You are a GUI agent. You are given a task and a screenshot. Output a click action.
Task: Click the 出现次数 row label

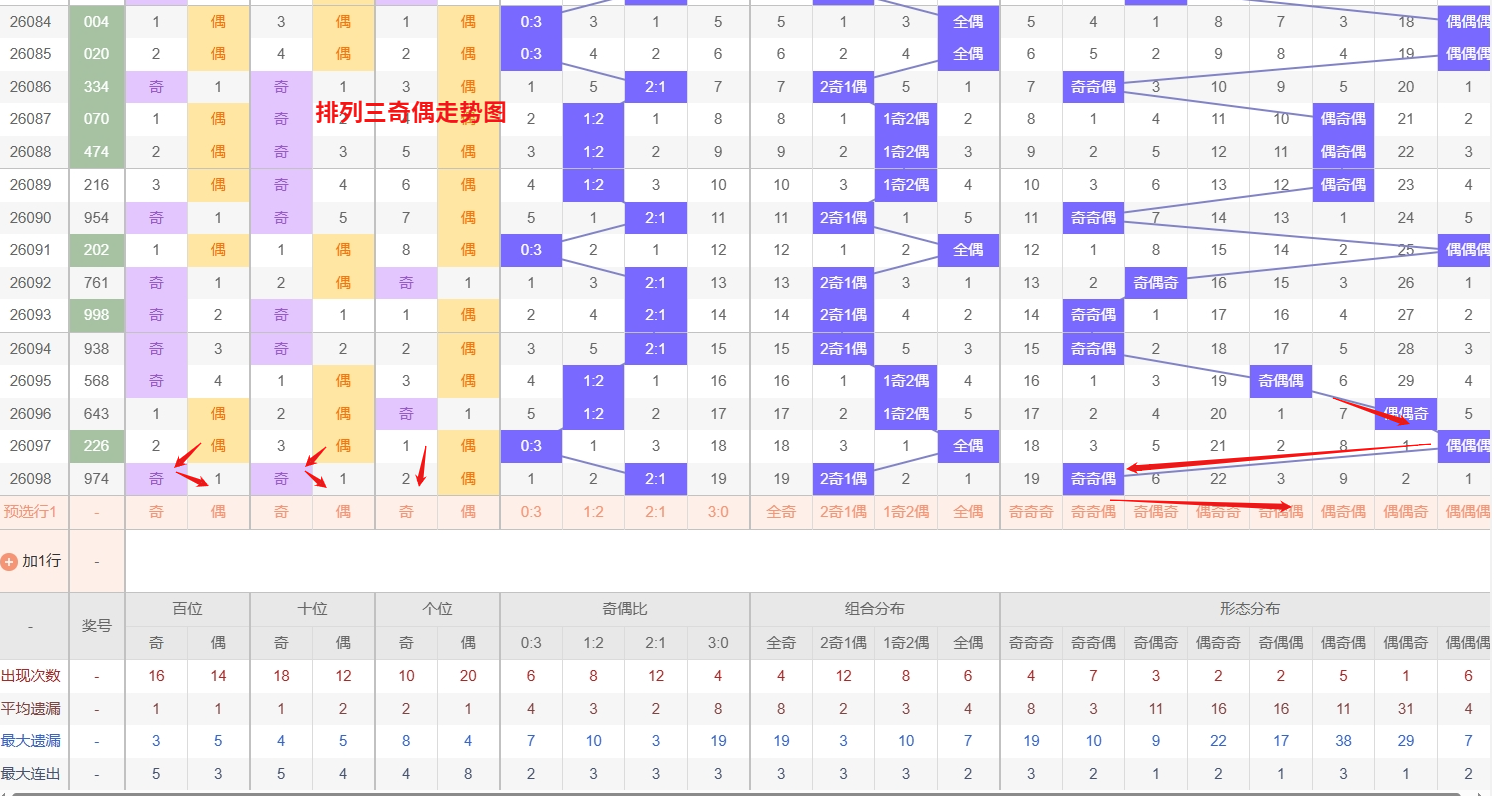(31, 676)
